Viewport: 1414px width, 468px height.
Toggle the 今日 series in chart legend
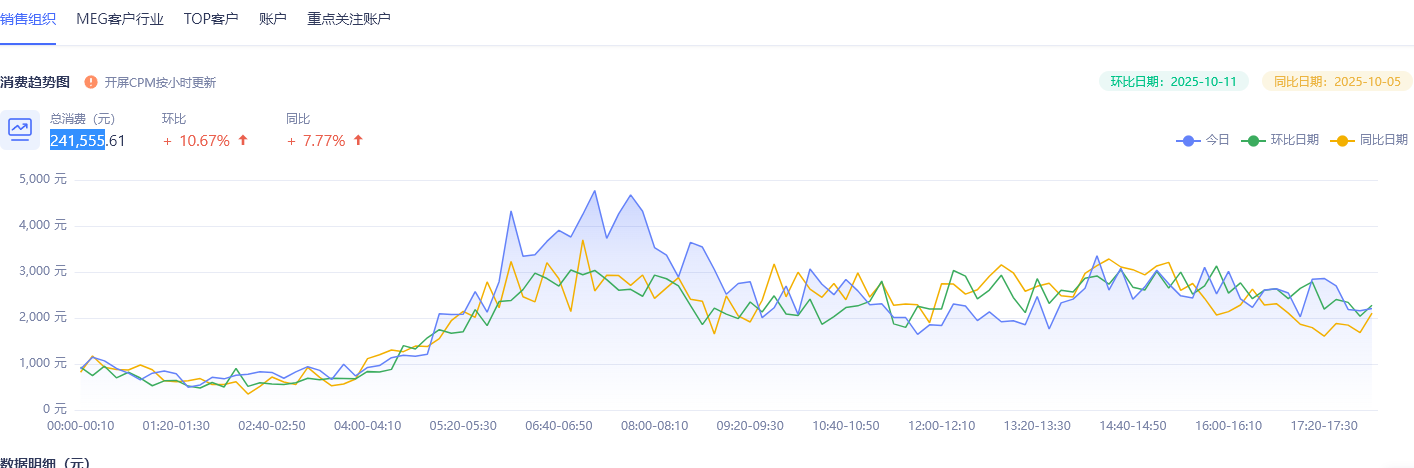pyautogui.click(x=1203, y=141)
